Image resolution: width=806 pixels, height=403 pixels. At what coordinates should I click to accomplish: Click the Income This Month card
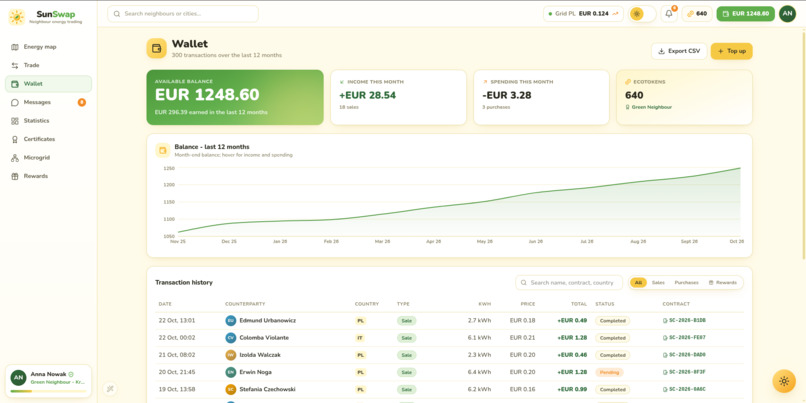pyautogui.click(x=398, y=97)
